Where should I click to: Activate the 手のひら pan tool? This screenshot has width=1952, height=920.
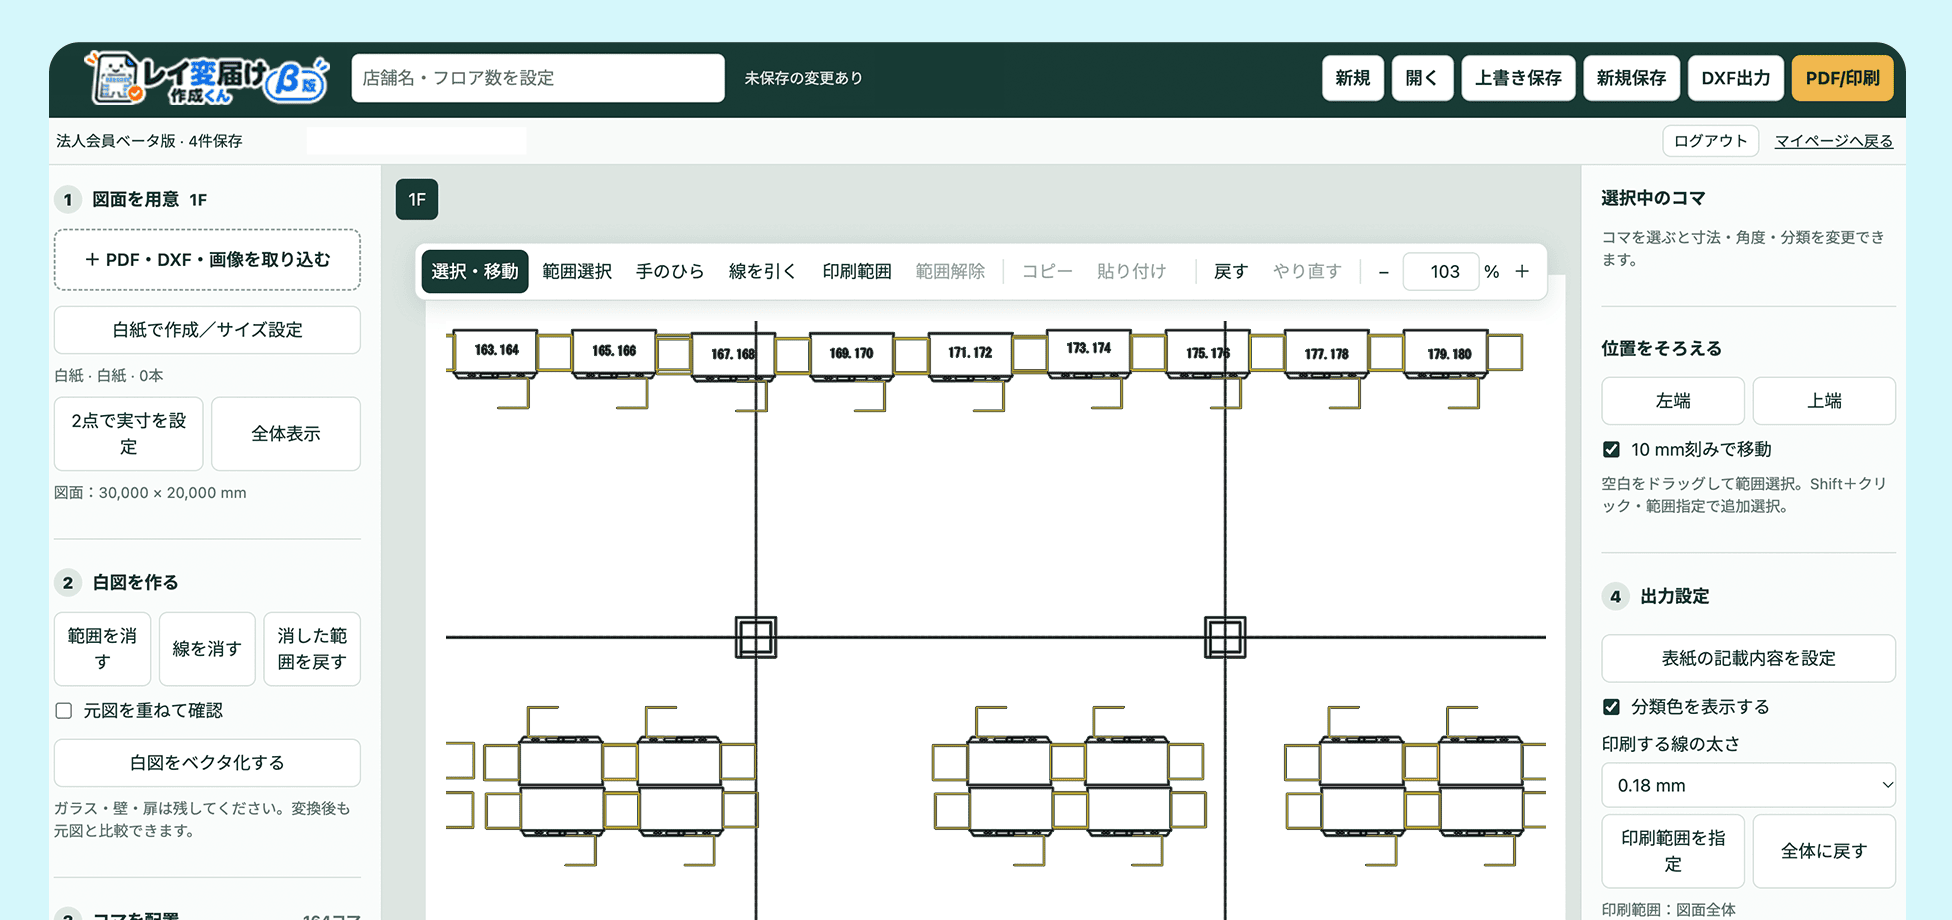(670, 272)
